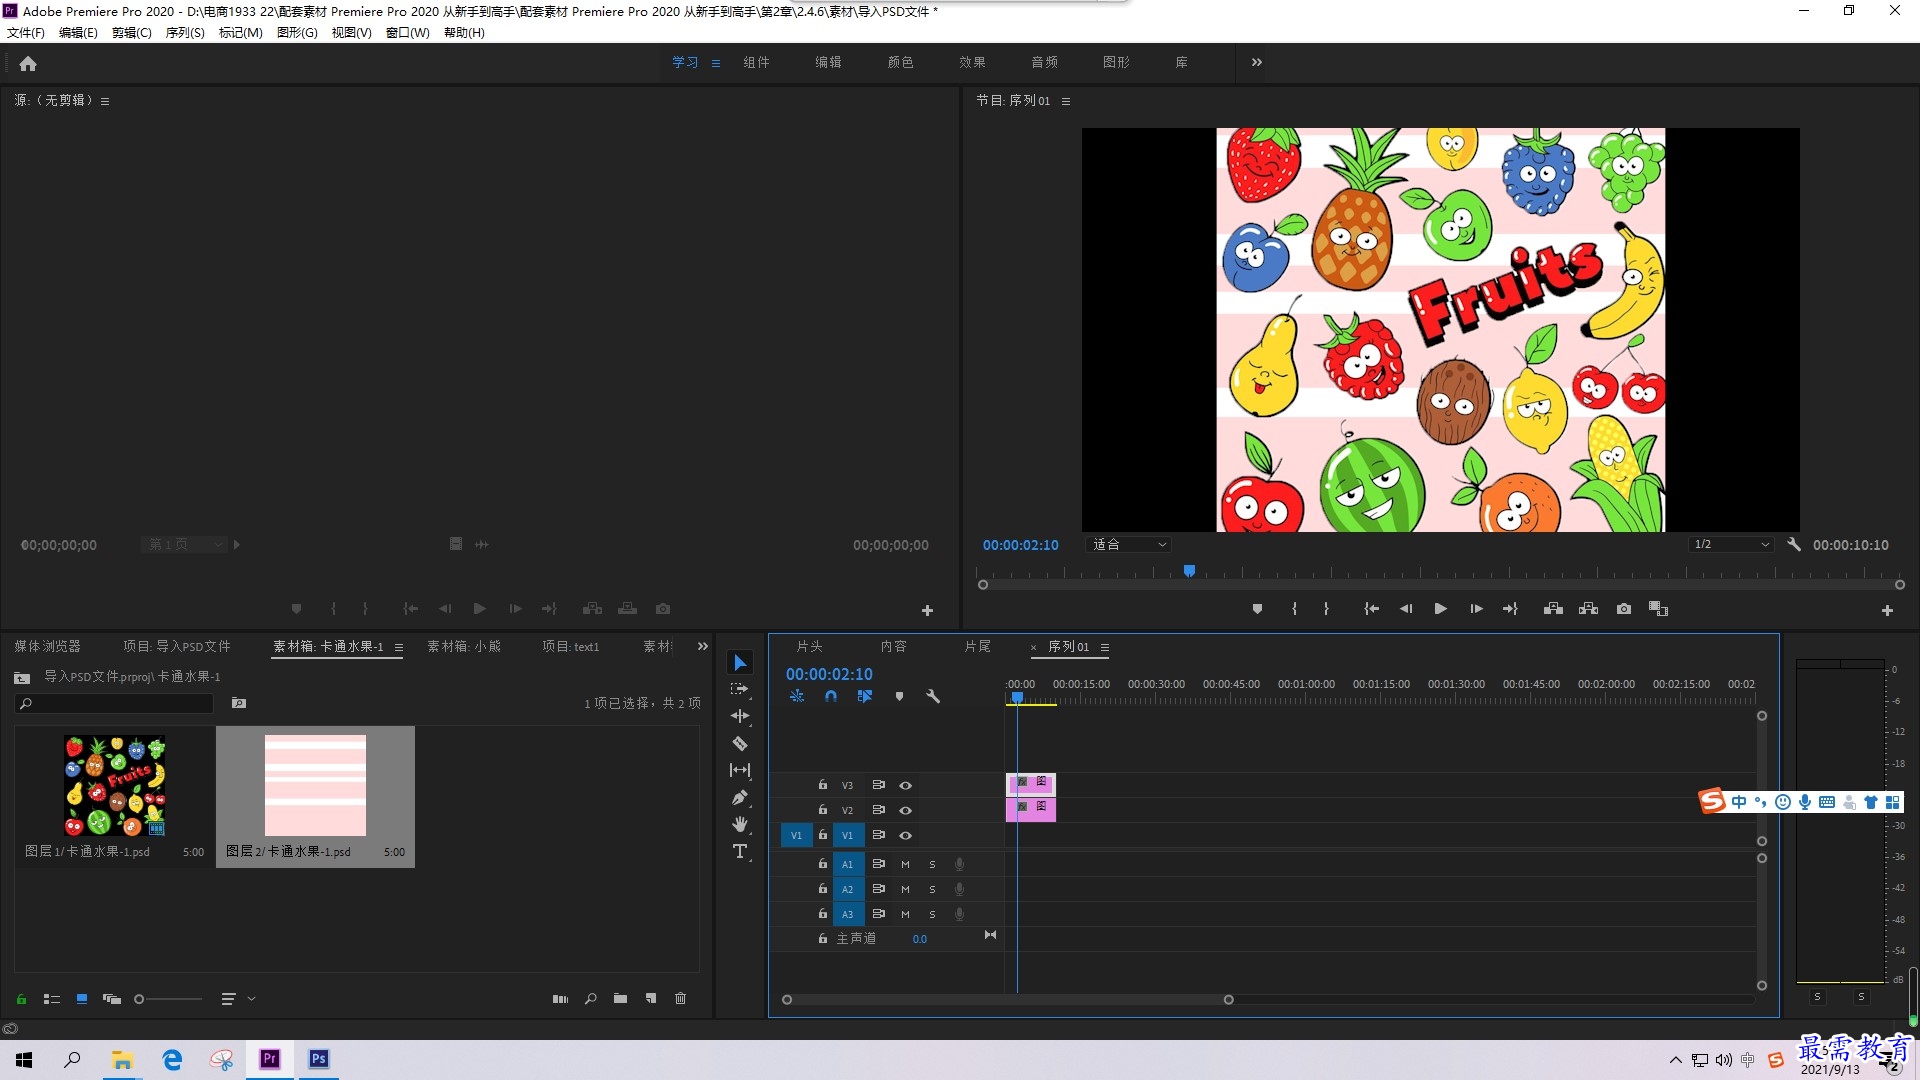
Task: Open the 窗口(W) menu
Action: coord(408,33)
